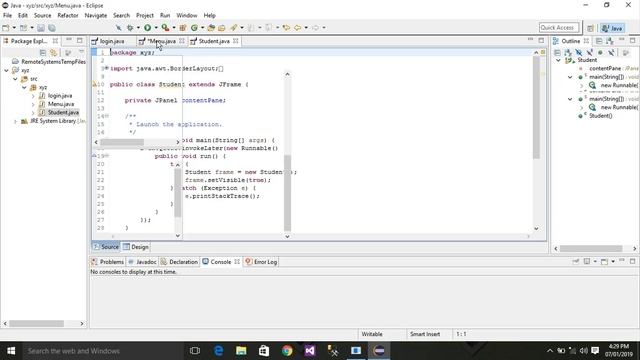The width and height of the screenshot is (640, 360).
Task: Click the Search flashlight toolbar icon
Action: pyautogui.click(x=233, y=28)
